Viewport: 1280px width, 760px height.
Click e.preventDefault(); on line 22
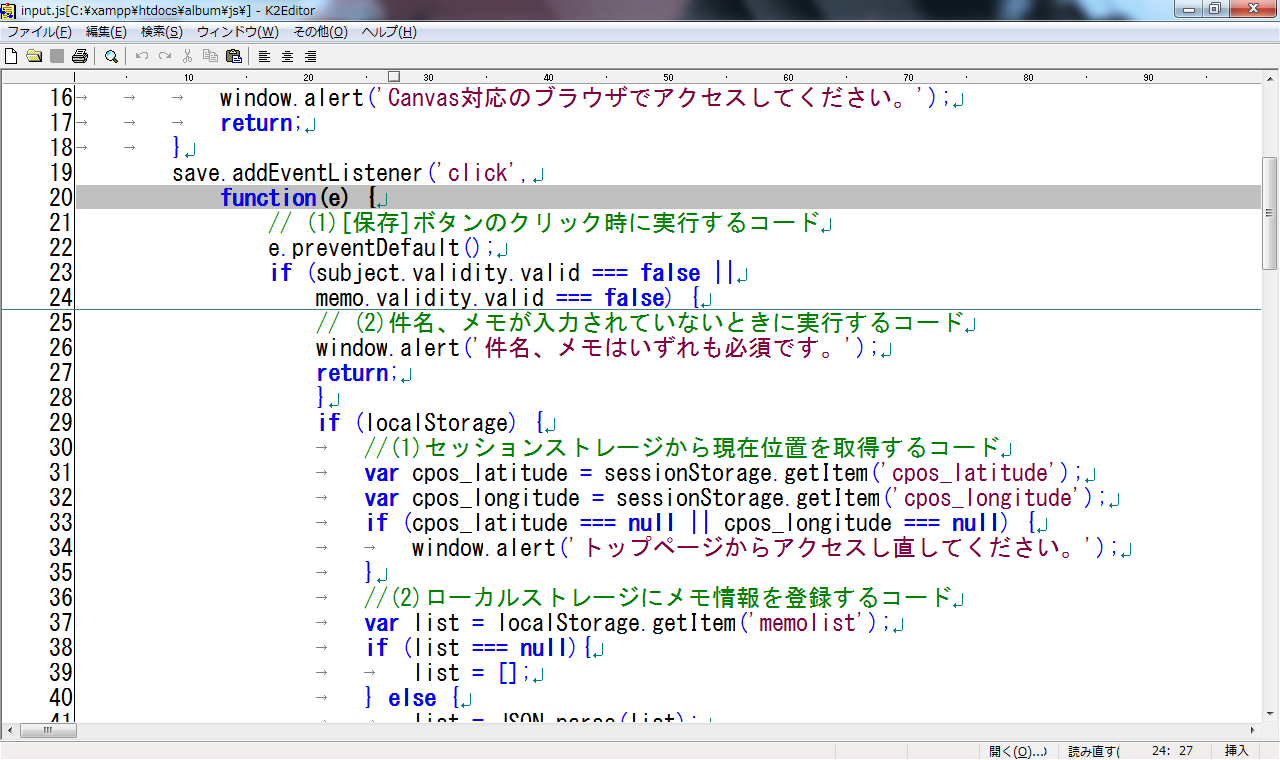click(382, 248)
